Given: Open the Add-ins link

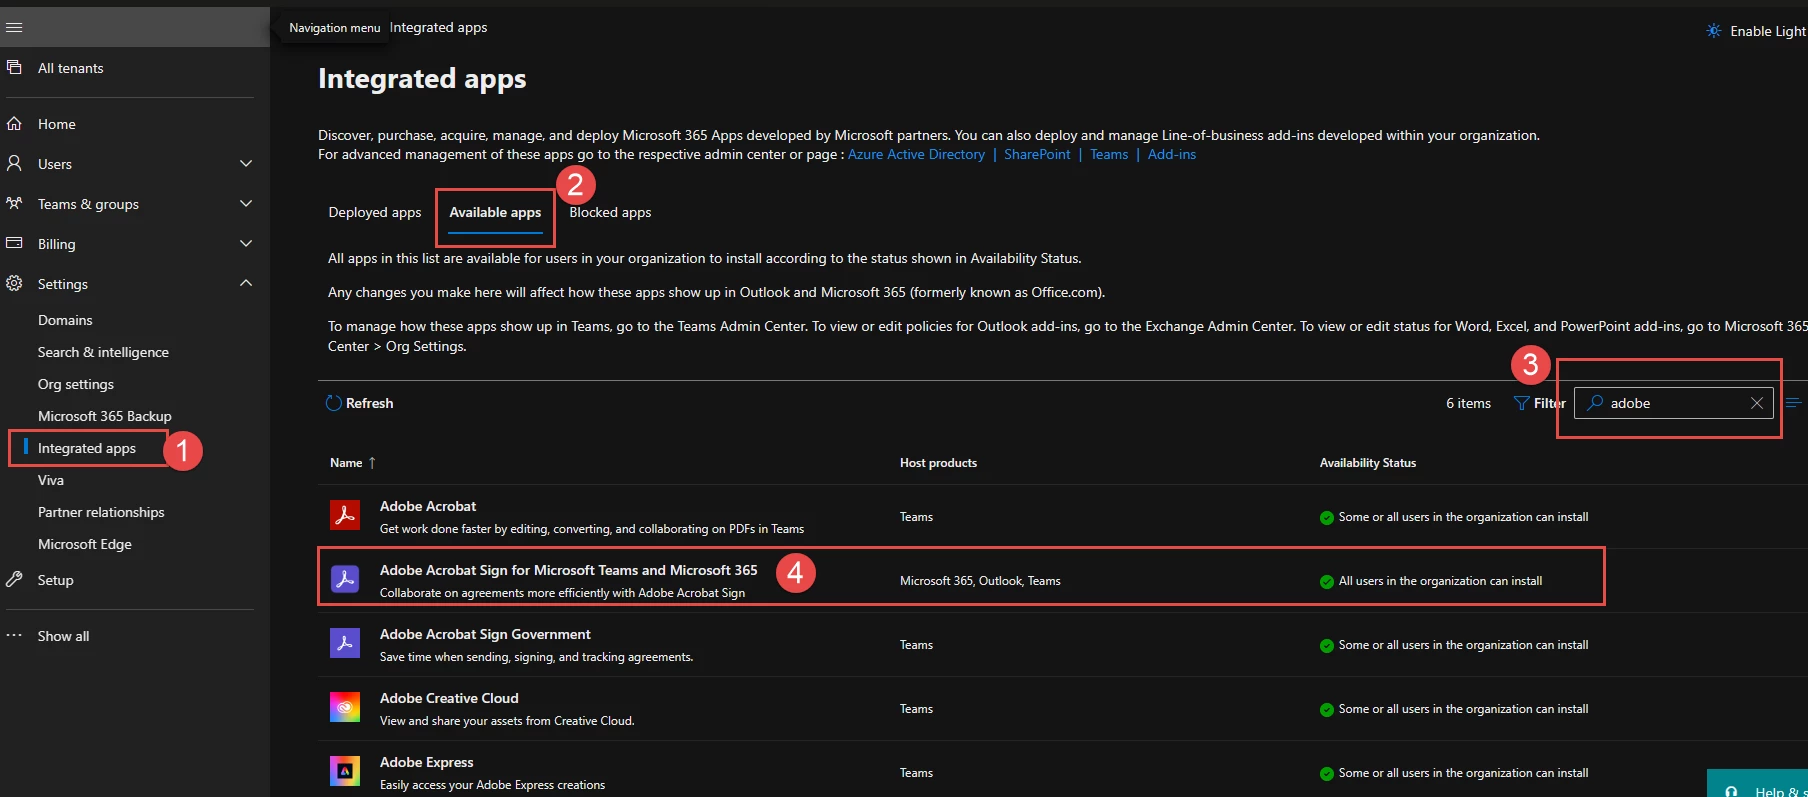Looking at the screenshot, I should click(x=1172, y=154).
